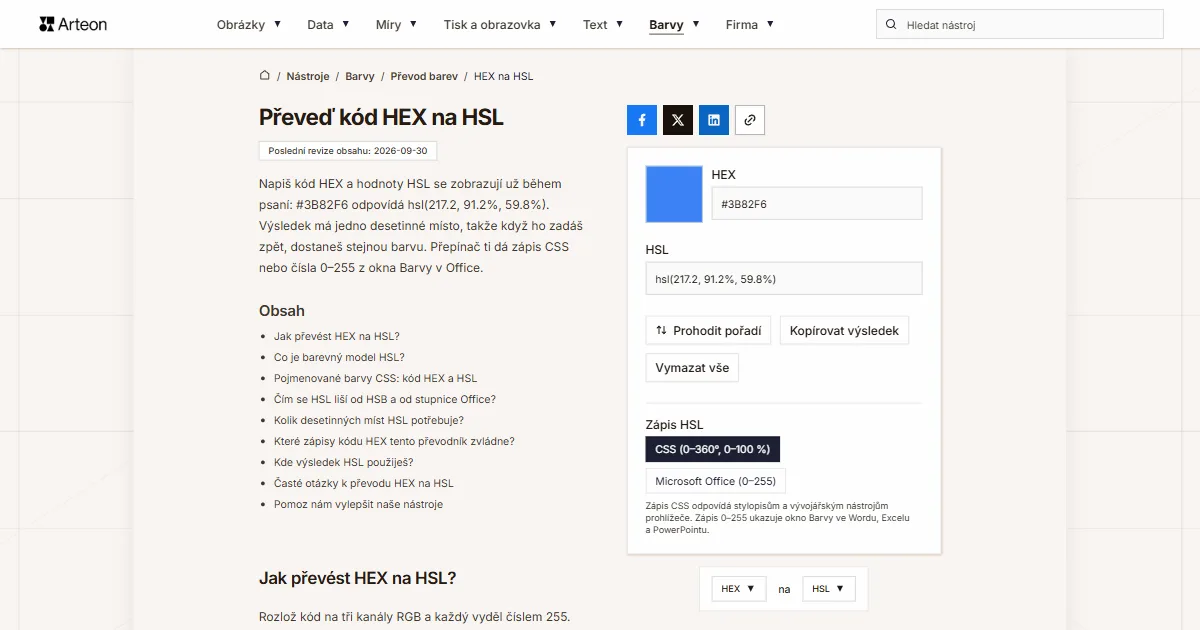This screenshot has width=1200, height=630.
Task: Click the 'Zápis HSL' label
Action: click(x=675, y=424)
